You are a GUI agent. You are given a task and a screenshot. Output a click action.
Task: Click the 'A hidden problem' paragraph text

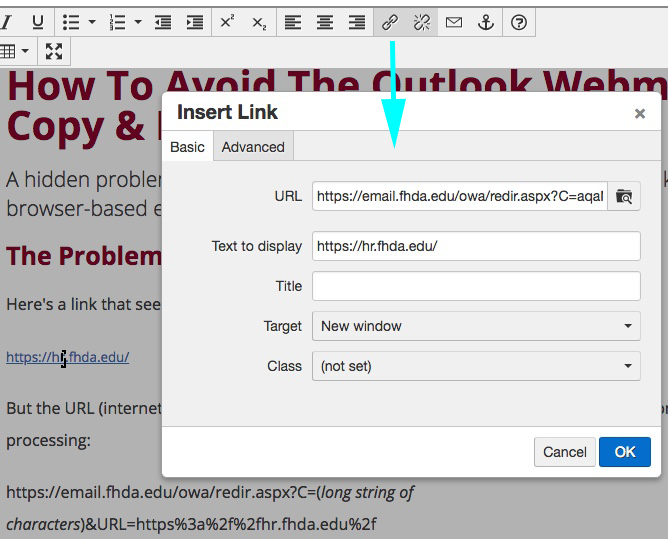pos(84,179)
